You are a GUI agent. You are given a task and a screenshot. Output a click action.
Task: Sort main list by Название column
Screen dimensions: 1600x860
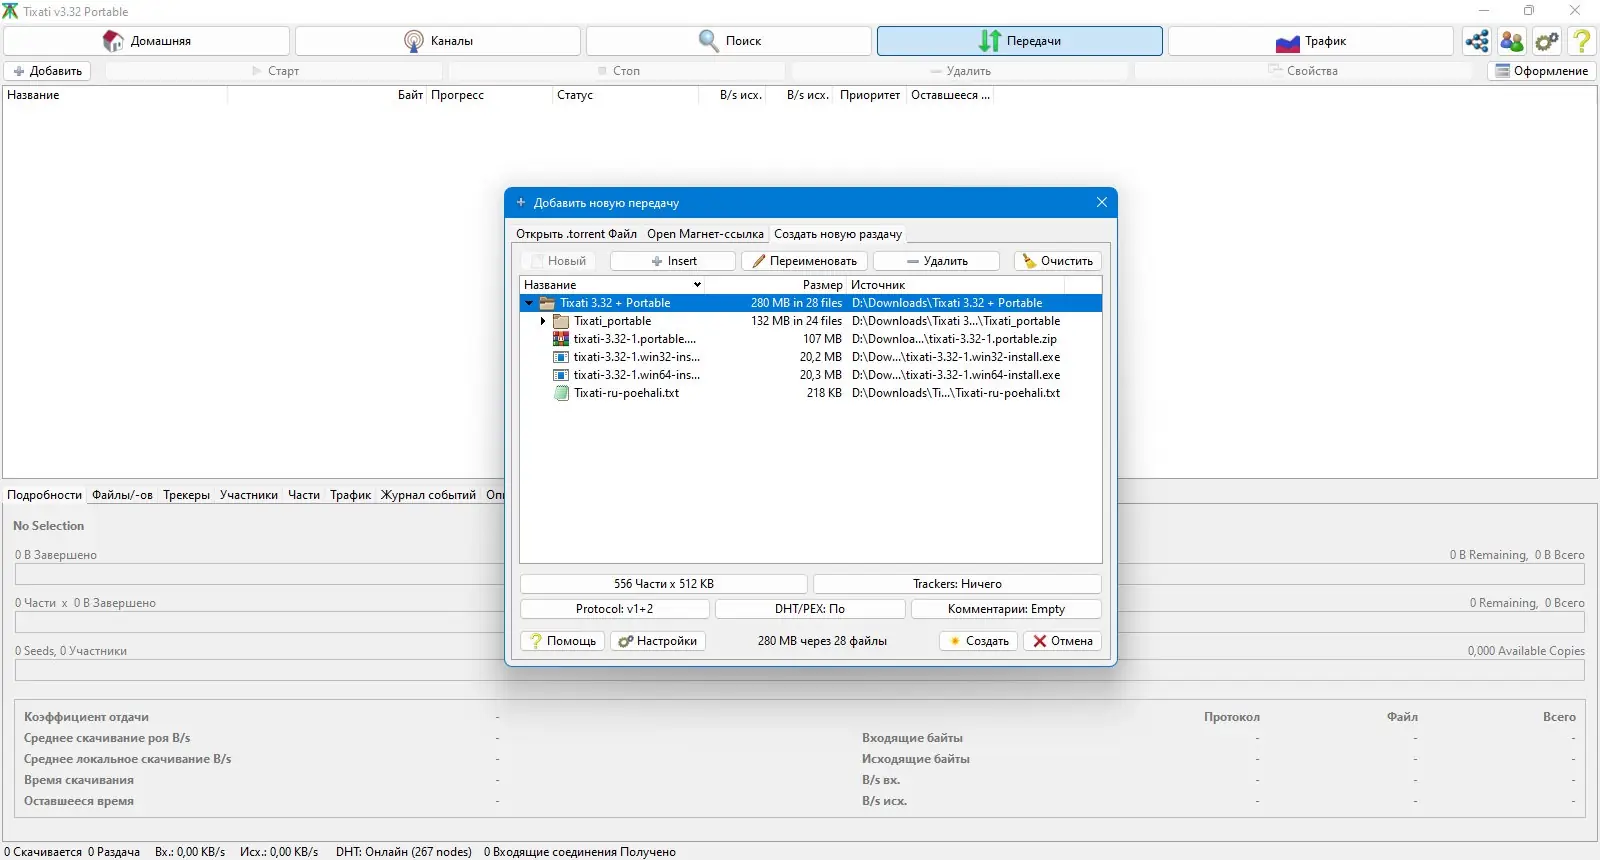point(115,95)
